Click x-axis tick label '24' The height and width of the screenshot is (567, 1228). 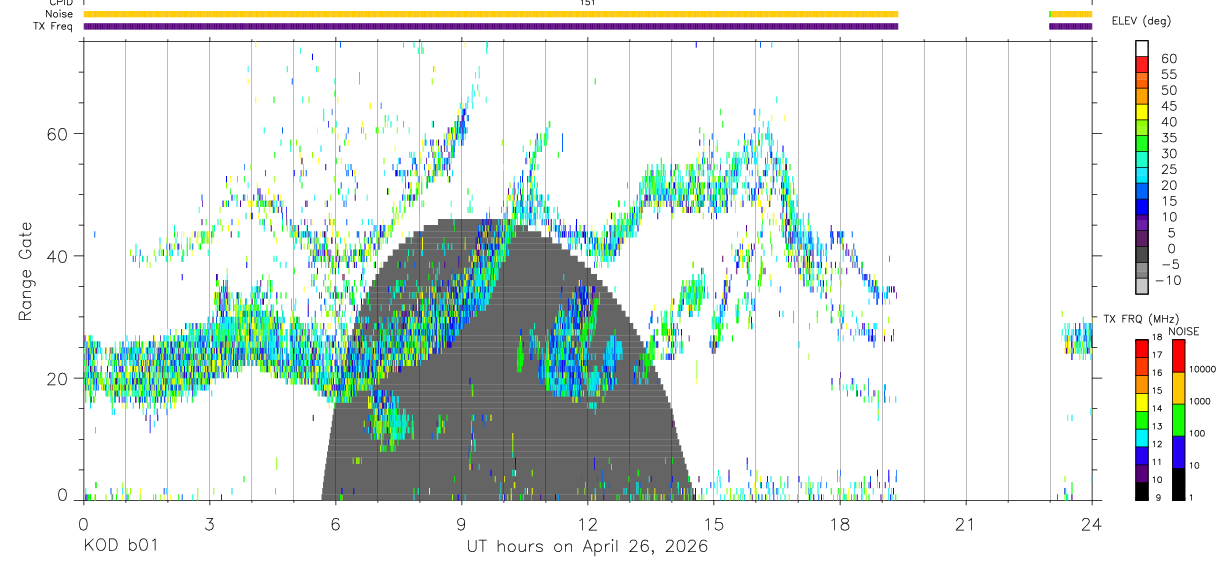click(1091, 524)
